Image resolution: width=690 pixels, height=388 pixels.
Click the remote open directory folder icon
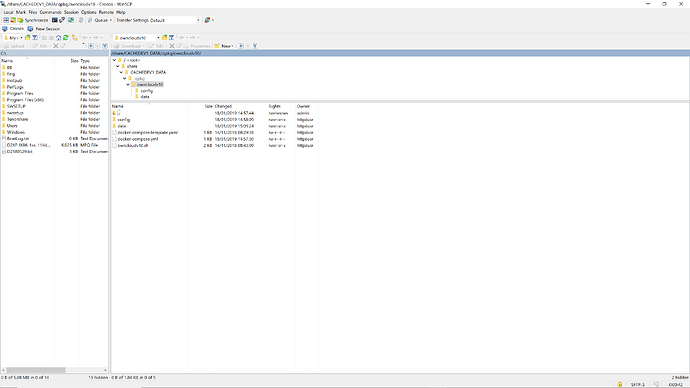pyautogui.click(x=165, y=38)
